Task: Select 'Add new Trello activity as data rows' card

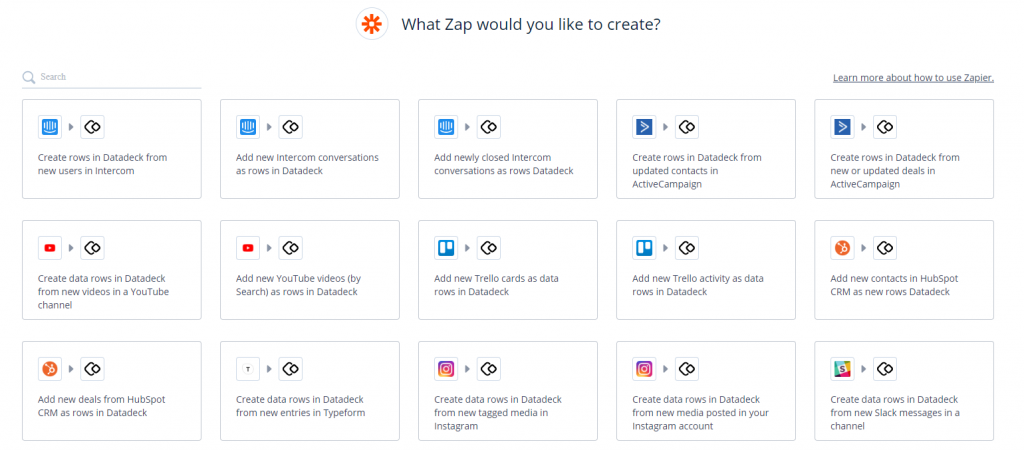Action: (706, 270)
